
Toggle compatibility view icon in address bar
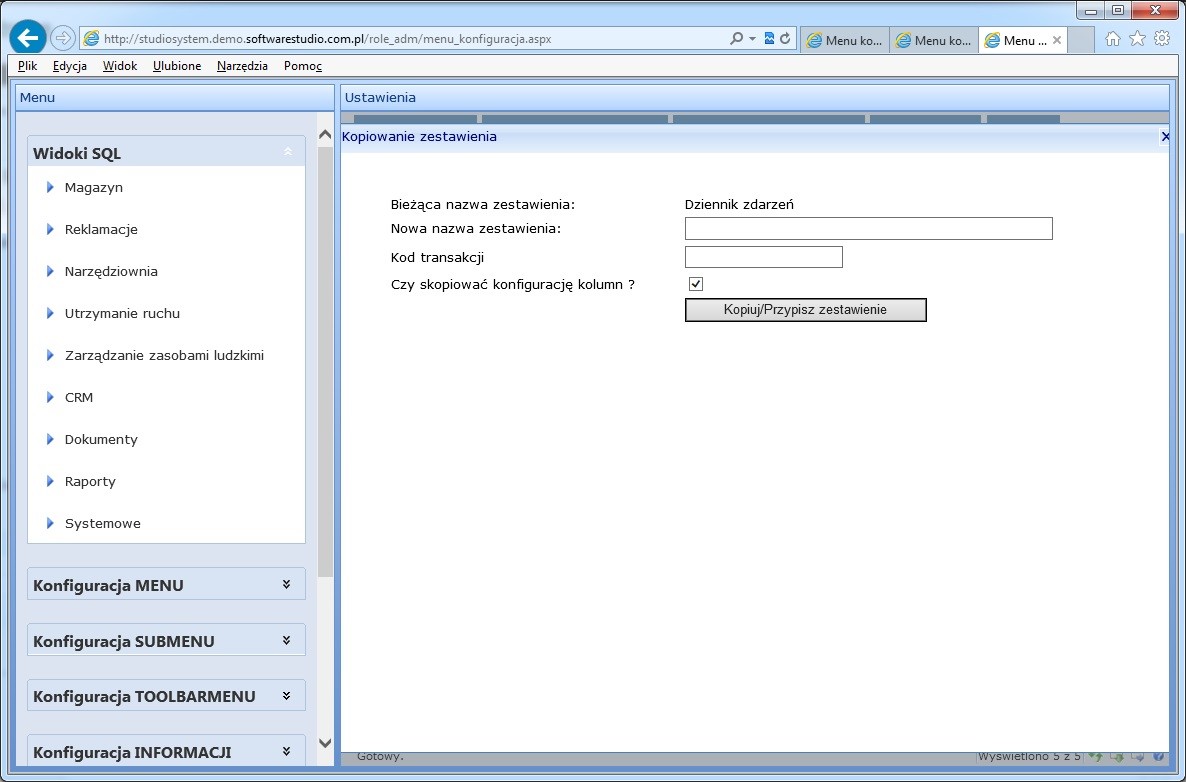click(769, 39)
